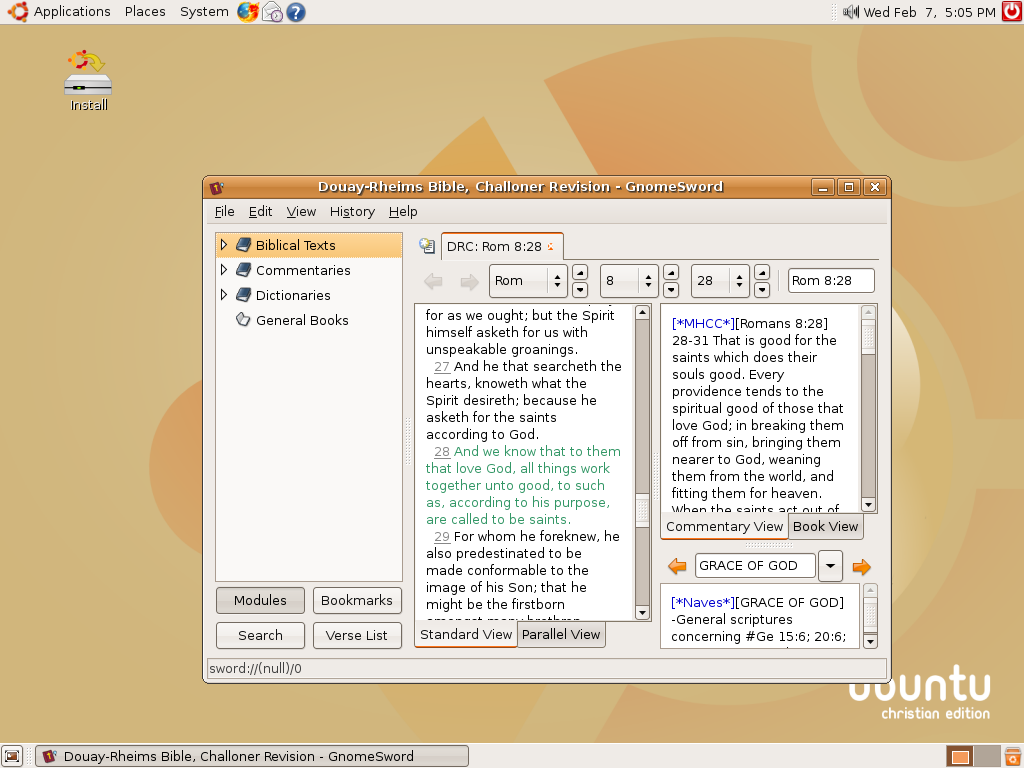Click the commentary pane scrollbar thumb
Viewport: 1024px width, 768px height.
[x=868, y=337]
